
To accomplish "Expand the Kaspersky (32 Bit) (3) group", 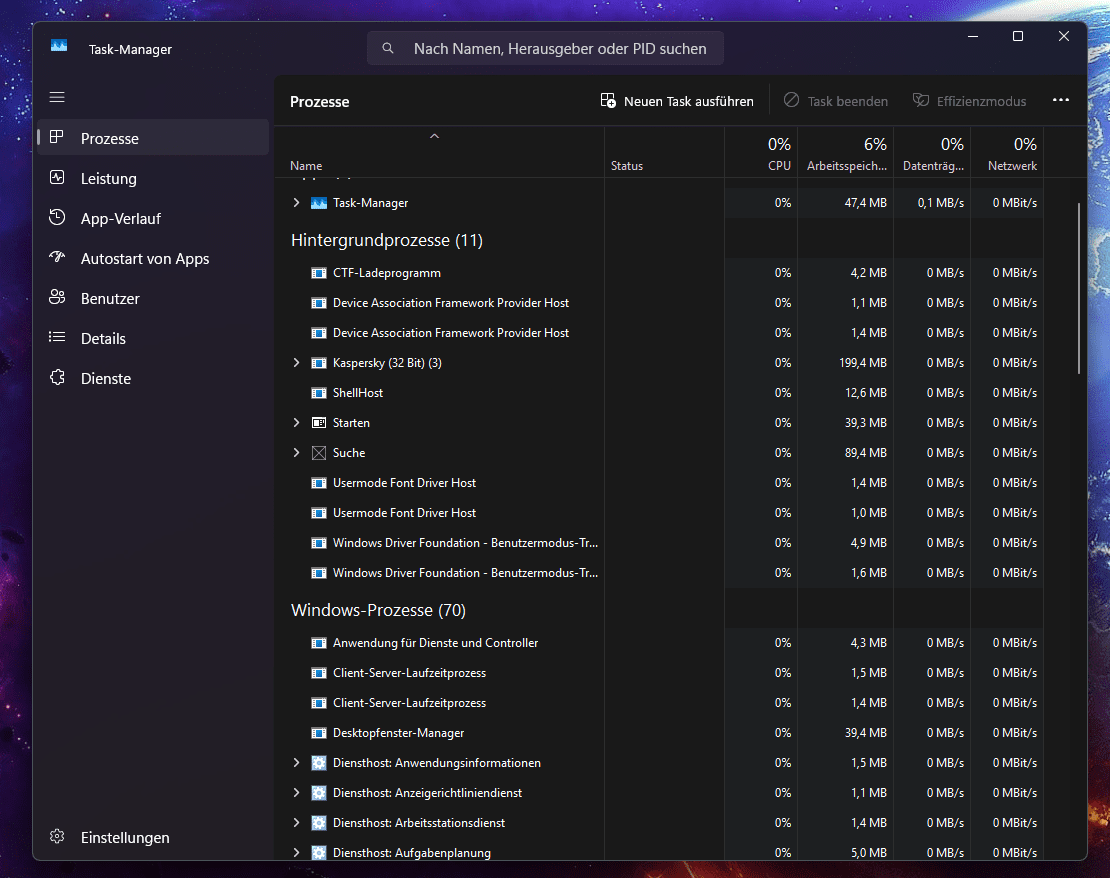I will pos(297,363).
